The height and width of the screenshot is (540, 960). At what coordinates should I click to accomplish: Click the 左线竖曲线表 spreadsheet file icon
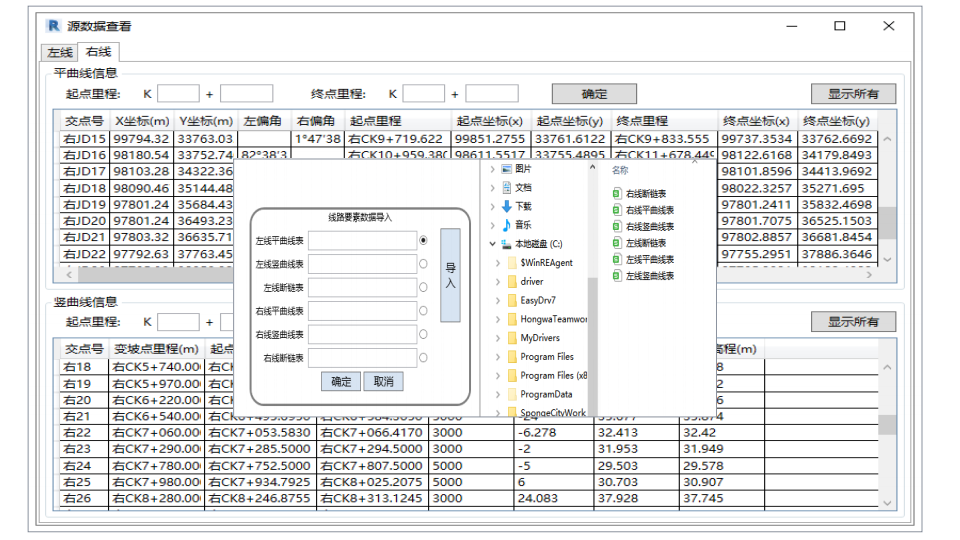(617, 276)
